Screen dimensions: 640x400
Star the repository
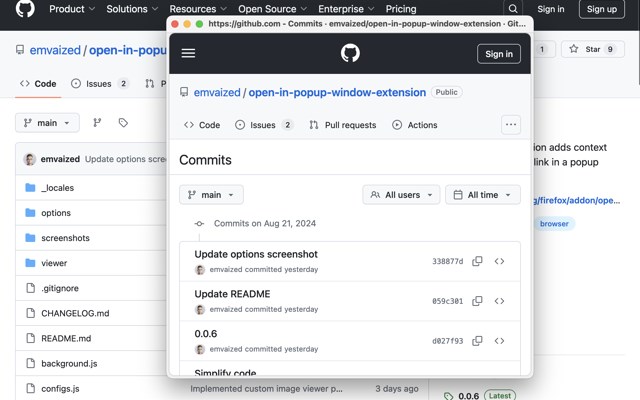[x=593, y=49]
